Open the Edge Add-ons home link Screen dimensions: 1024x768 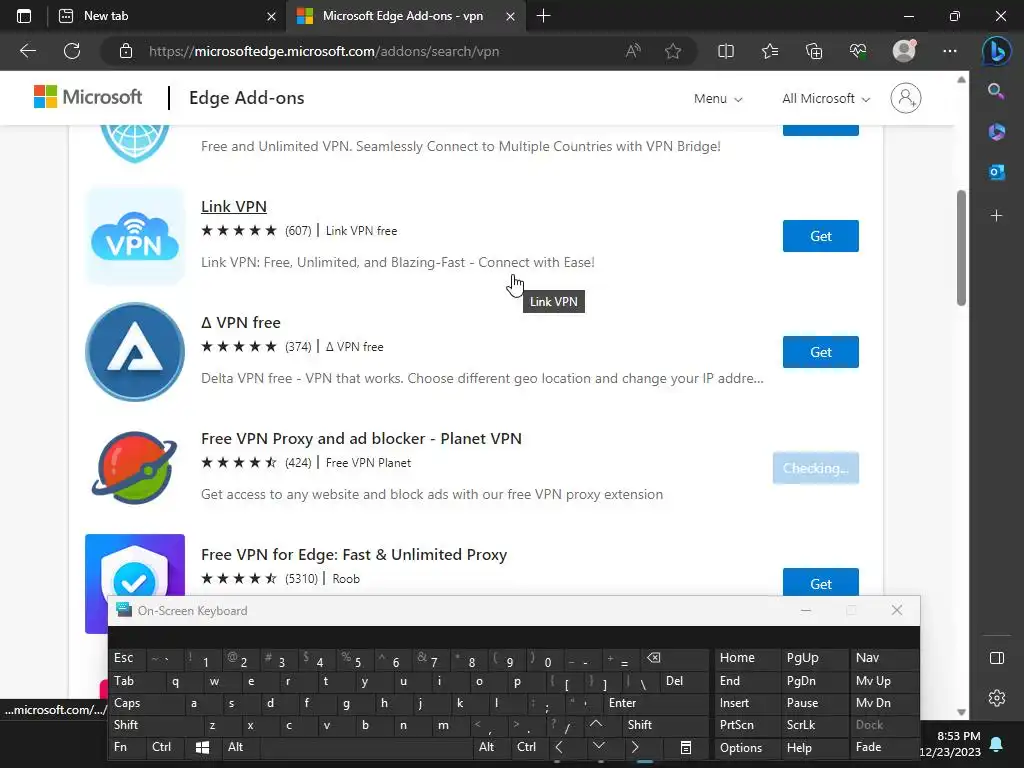[246, 98]
